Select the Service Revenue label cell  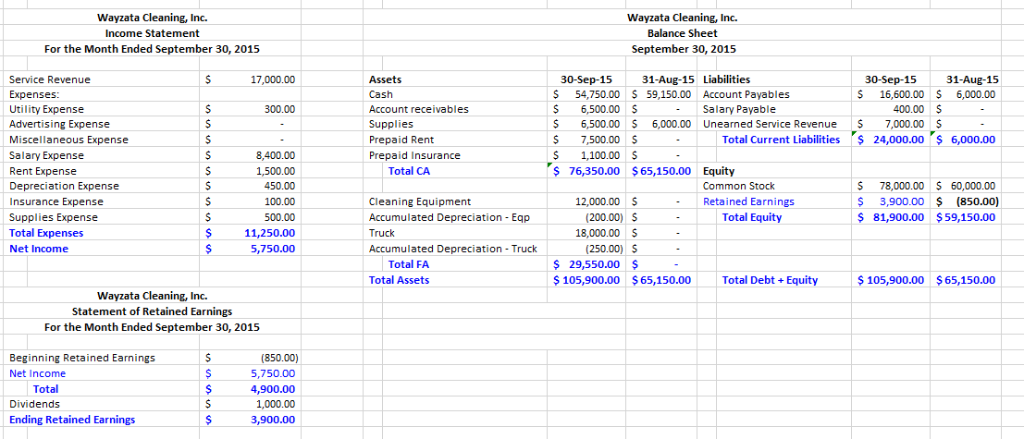point(50,80)
